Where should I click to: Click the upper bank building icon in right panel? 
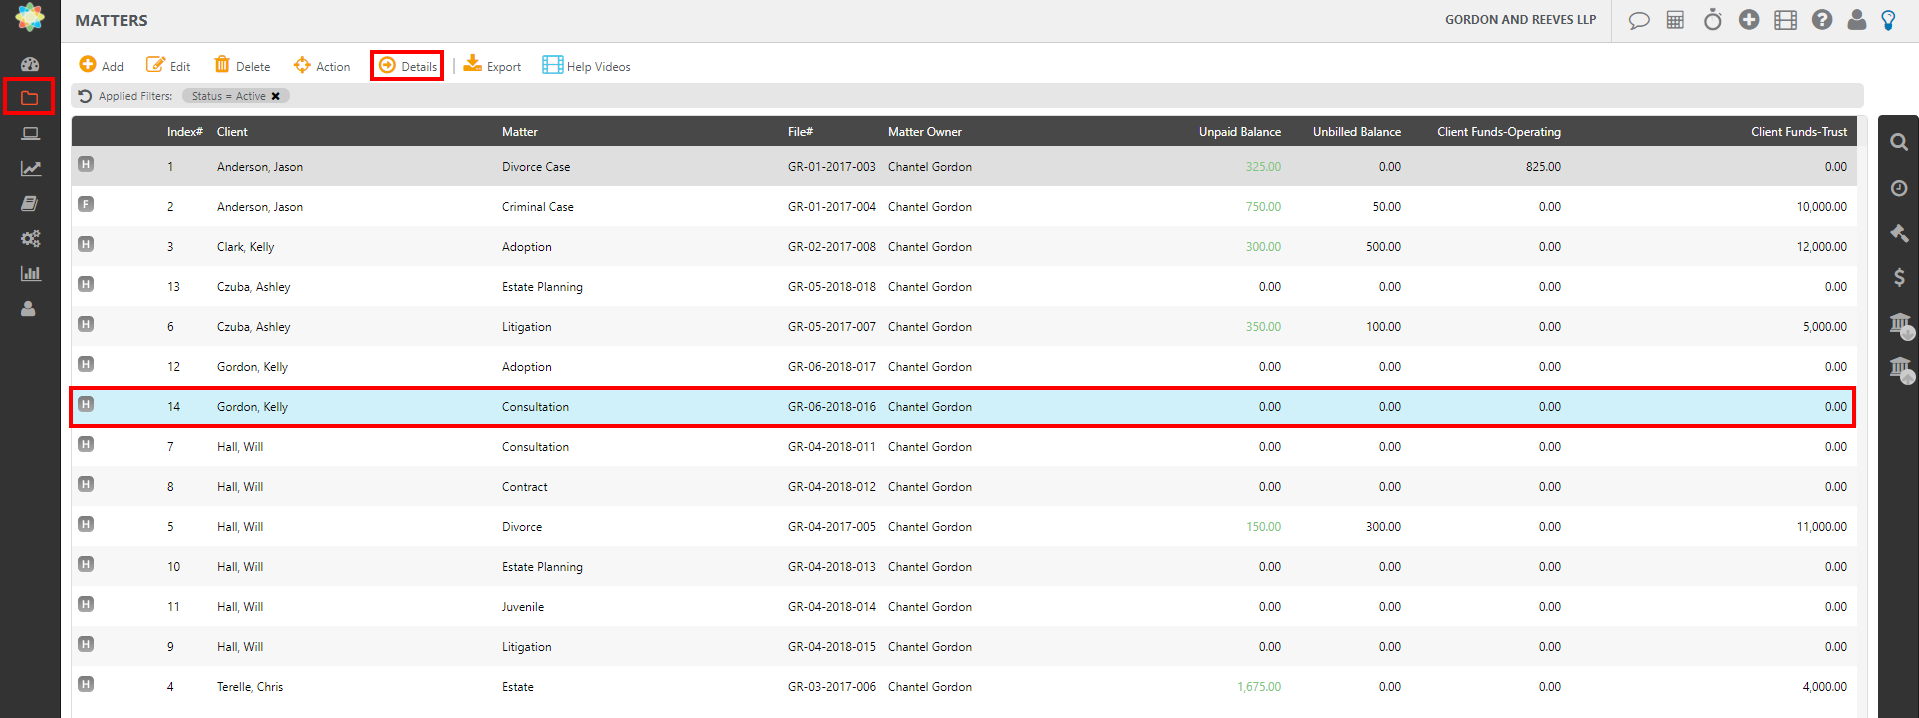pyautogui.click(x=1900, y=324)
